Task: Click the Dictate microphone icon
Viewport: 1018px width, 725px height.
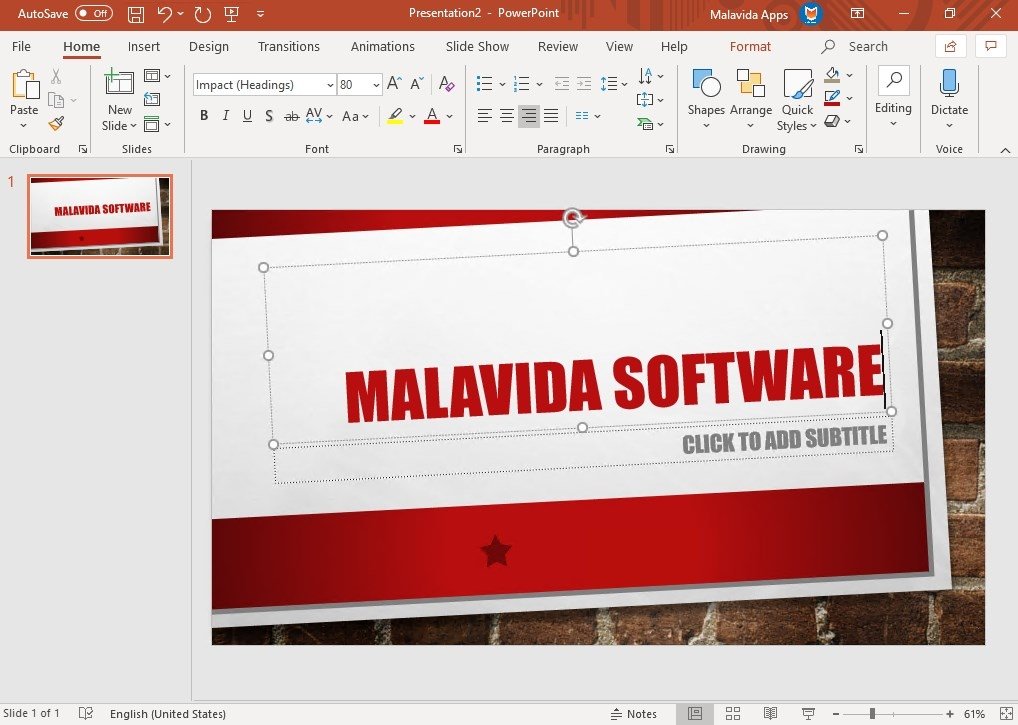Action: coord(949,82)
